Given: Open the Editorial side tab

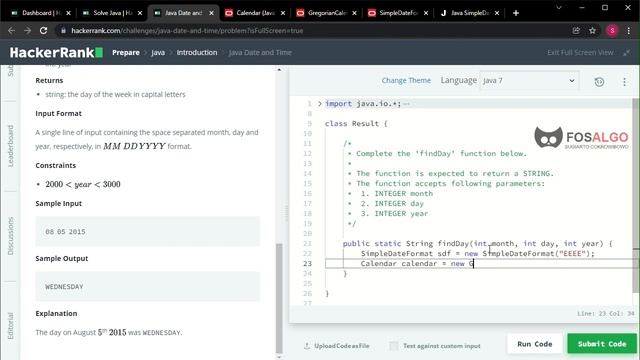Looking at the screenshot, I should (x=11, y=326).
